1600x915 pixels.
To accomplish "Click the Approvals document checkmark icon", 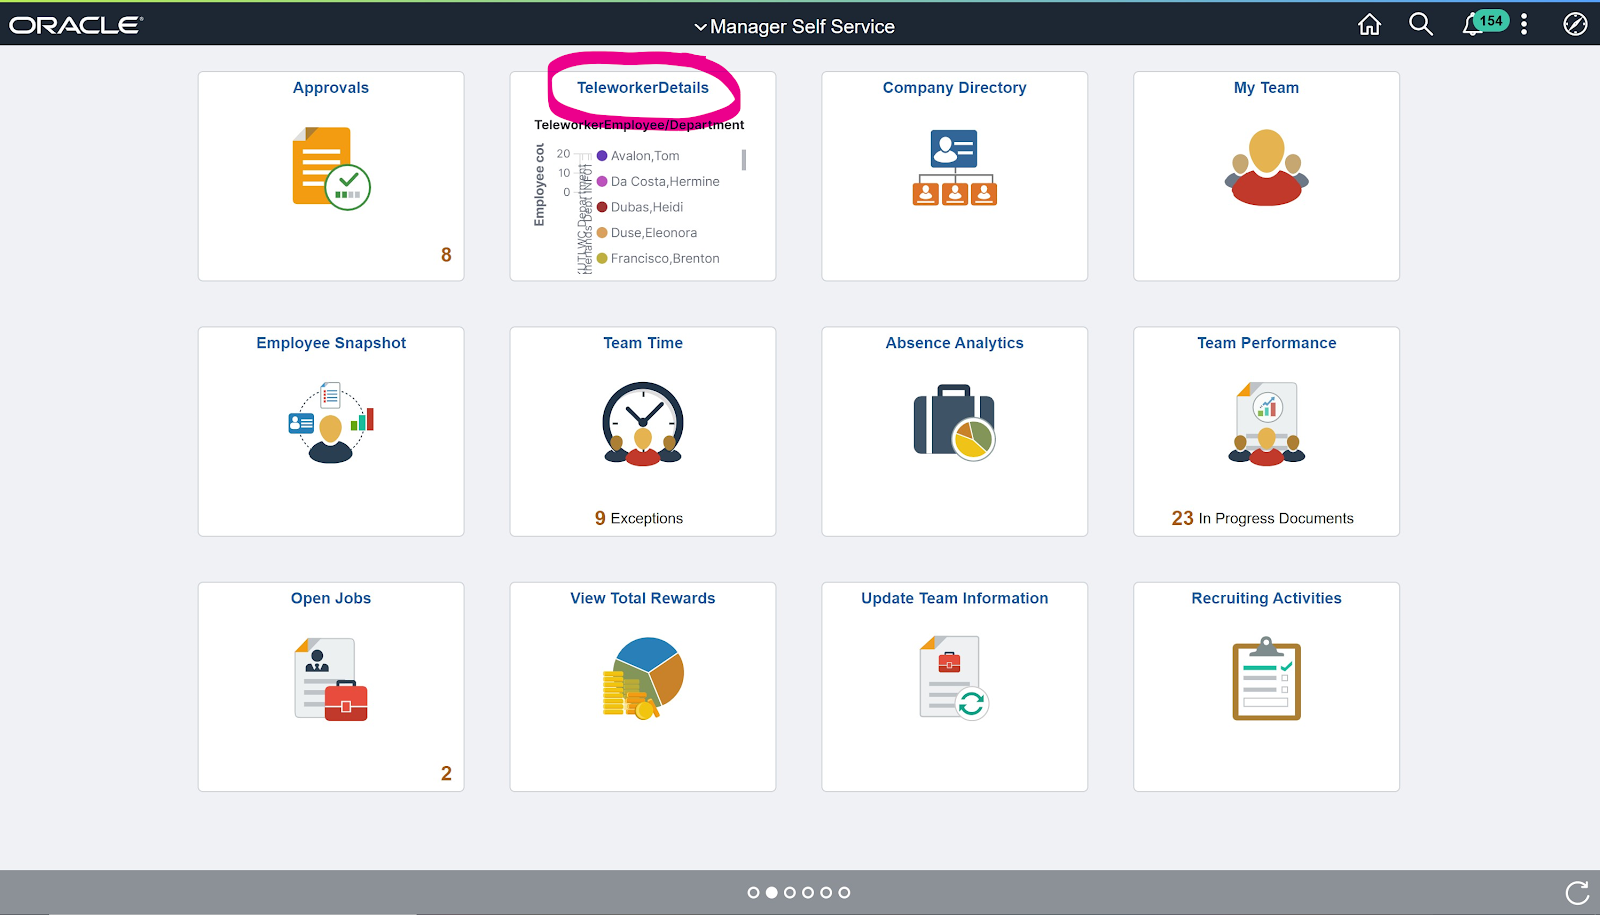I will point(331,168).
